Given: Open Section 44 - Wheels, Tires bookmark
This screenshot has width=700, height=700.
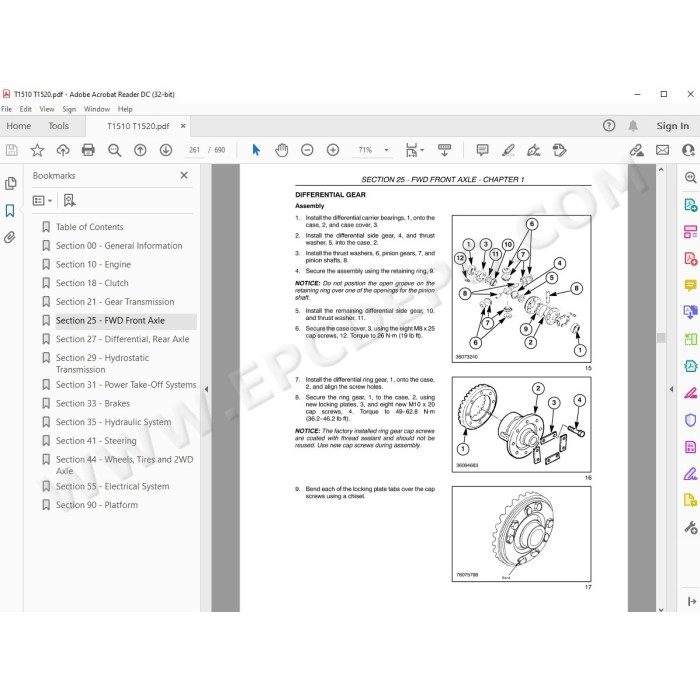Looking at the screenshot, I should click(124, 465).
